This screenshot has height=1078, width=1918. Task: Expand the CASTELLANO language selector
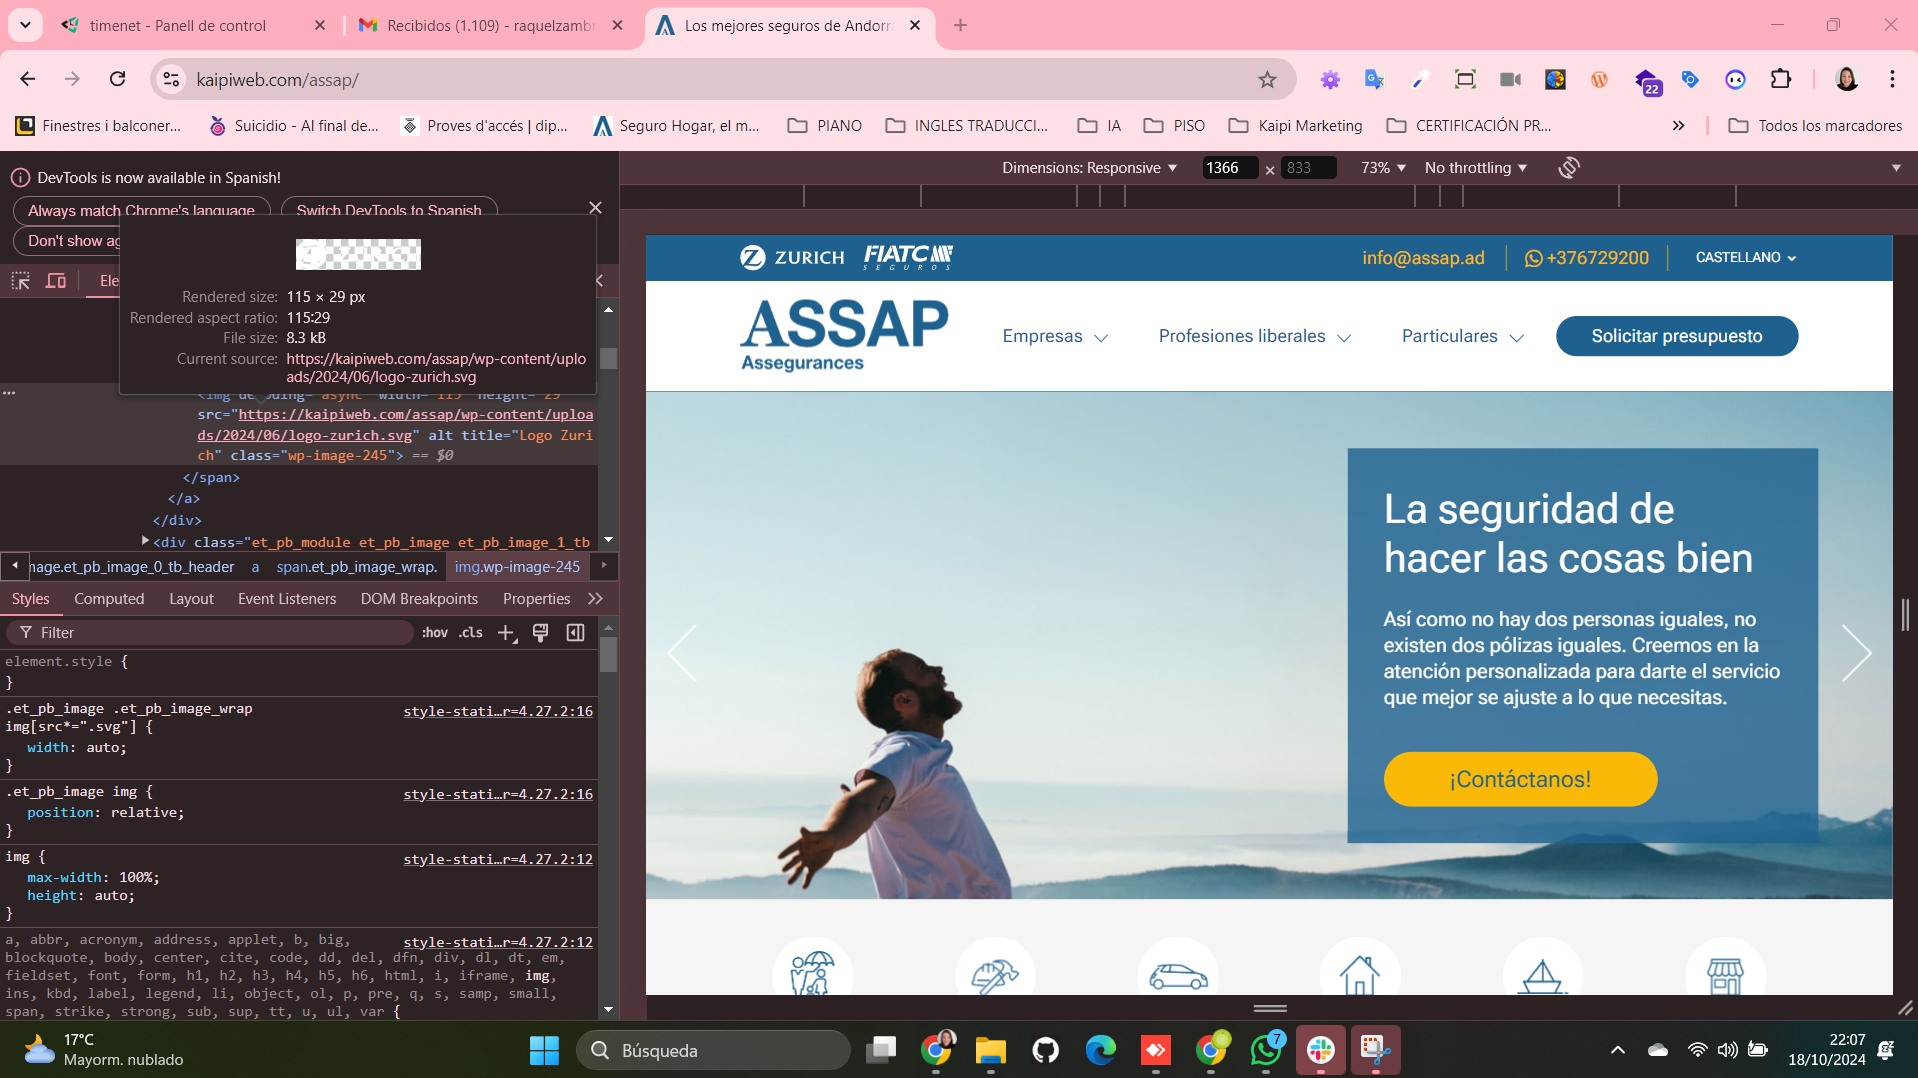tap(1746, 258)
